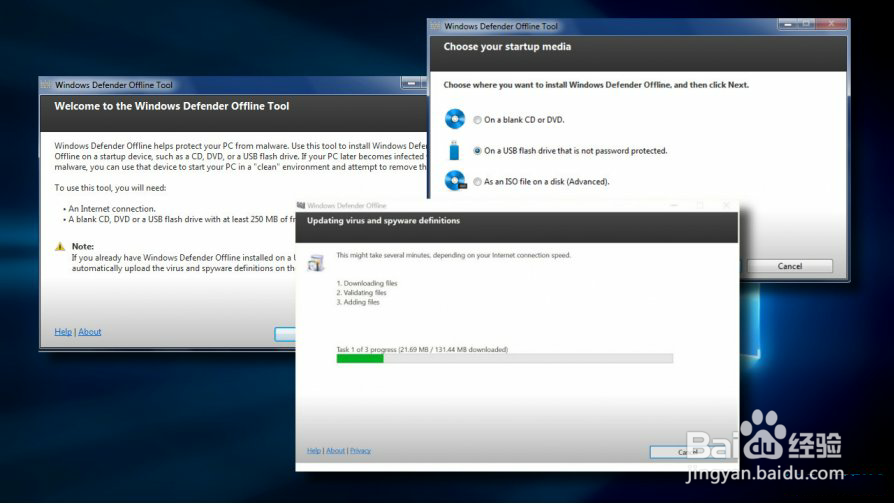This screenshot has height=504, width=894.
Task: Click the USB flash drive icon
Action: (x=454, y=150)
